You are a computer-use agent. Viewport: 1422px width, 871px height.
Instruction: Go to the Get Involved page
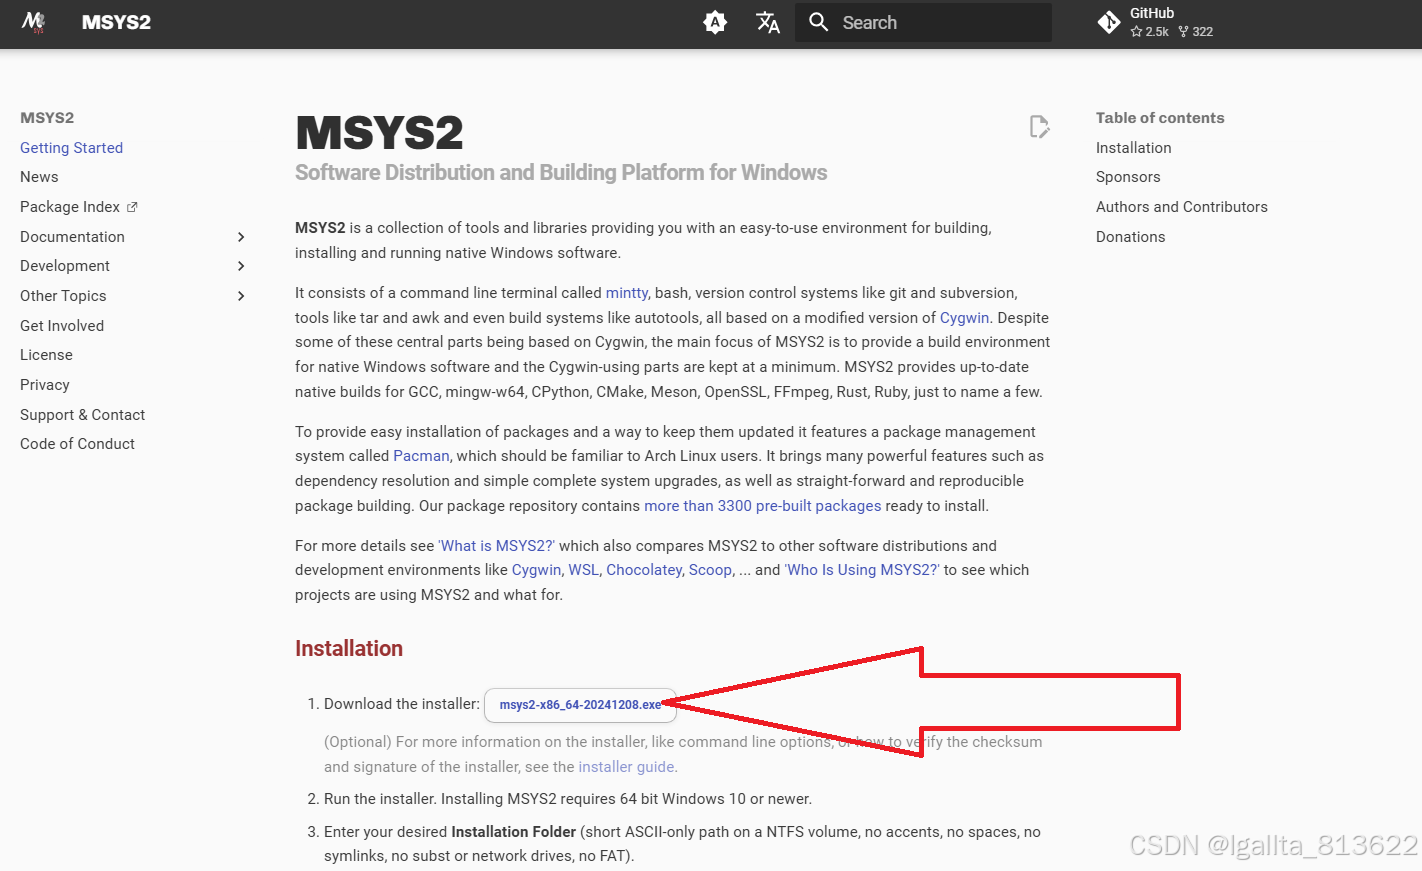(62, 326)
